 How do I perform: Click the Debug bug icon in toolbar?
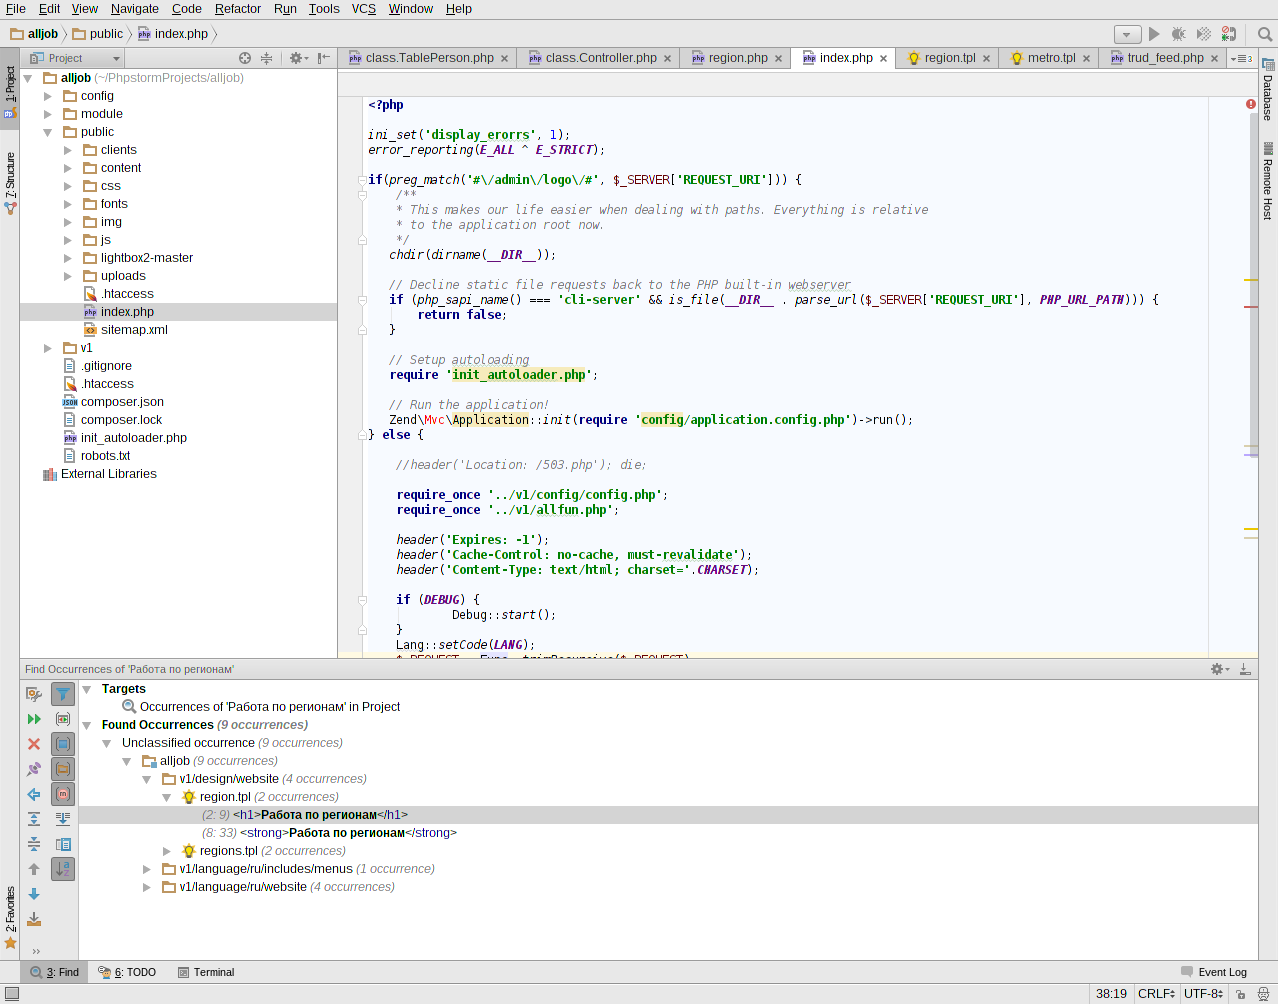(x=1179, y=34)
